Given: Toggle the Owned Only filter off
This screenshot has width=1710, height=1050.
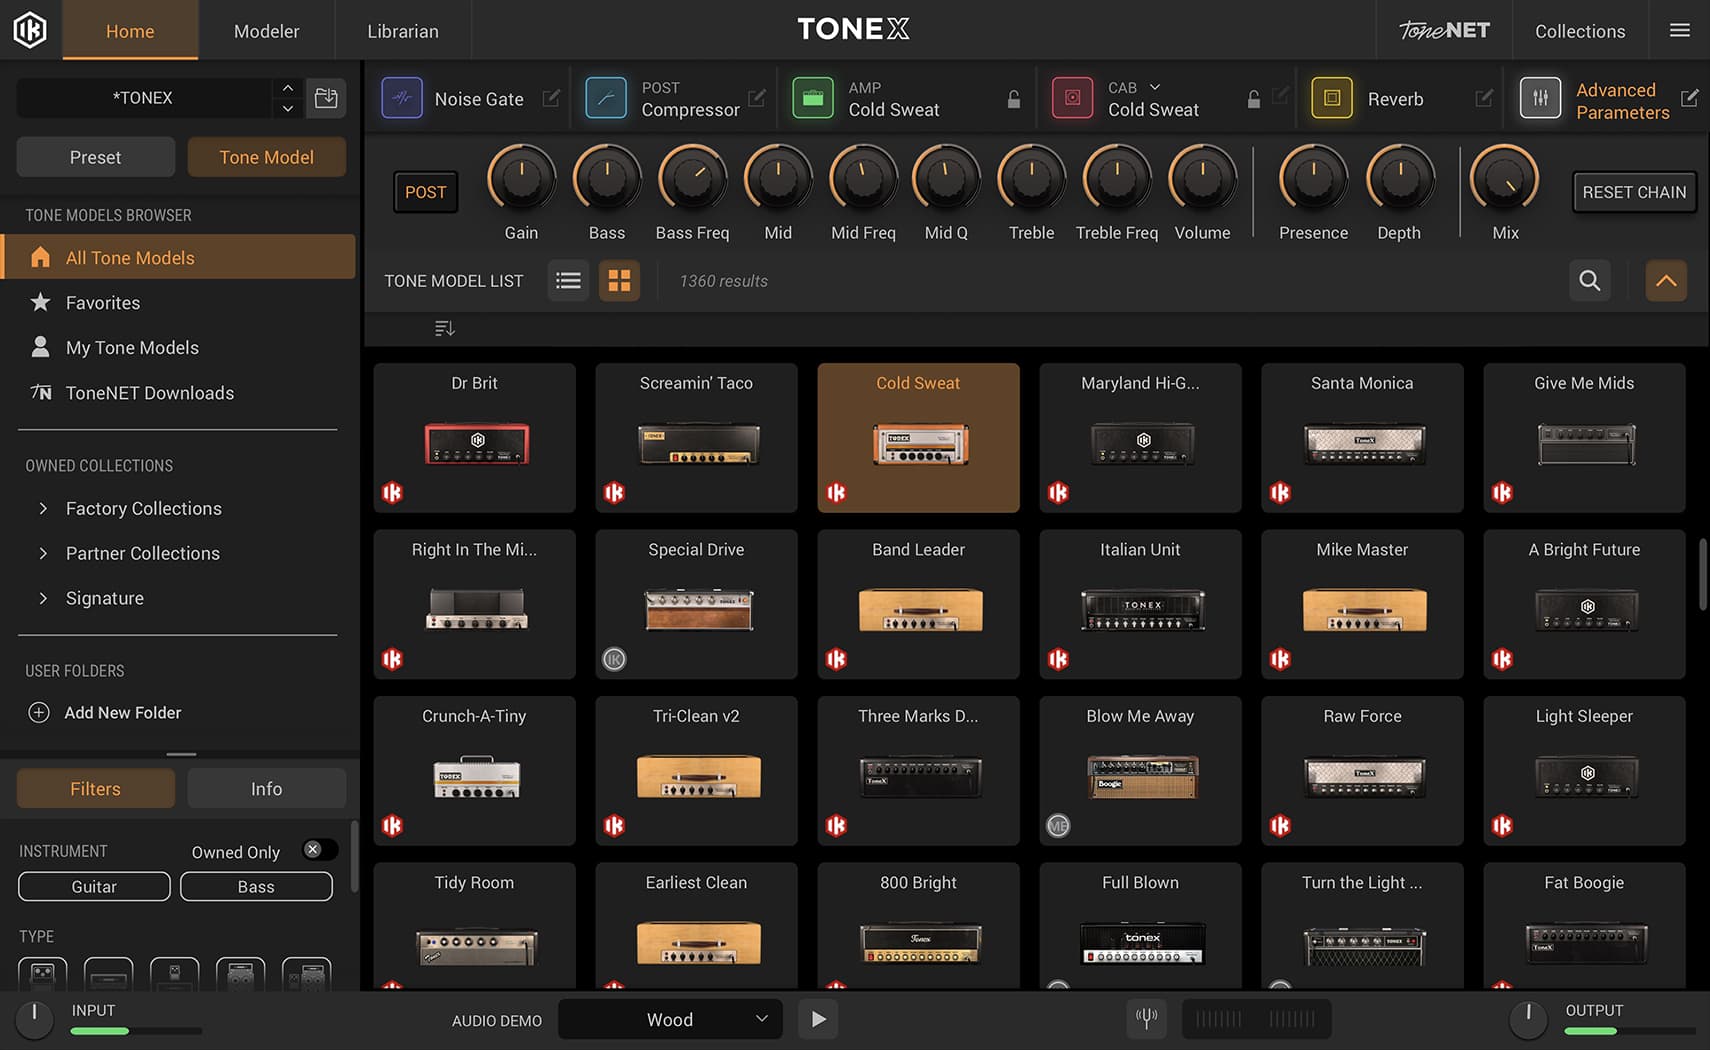Looking at the screenshot, I should [319, 849].
